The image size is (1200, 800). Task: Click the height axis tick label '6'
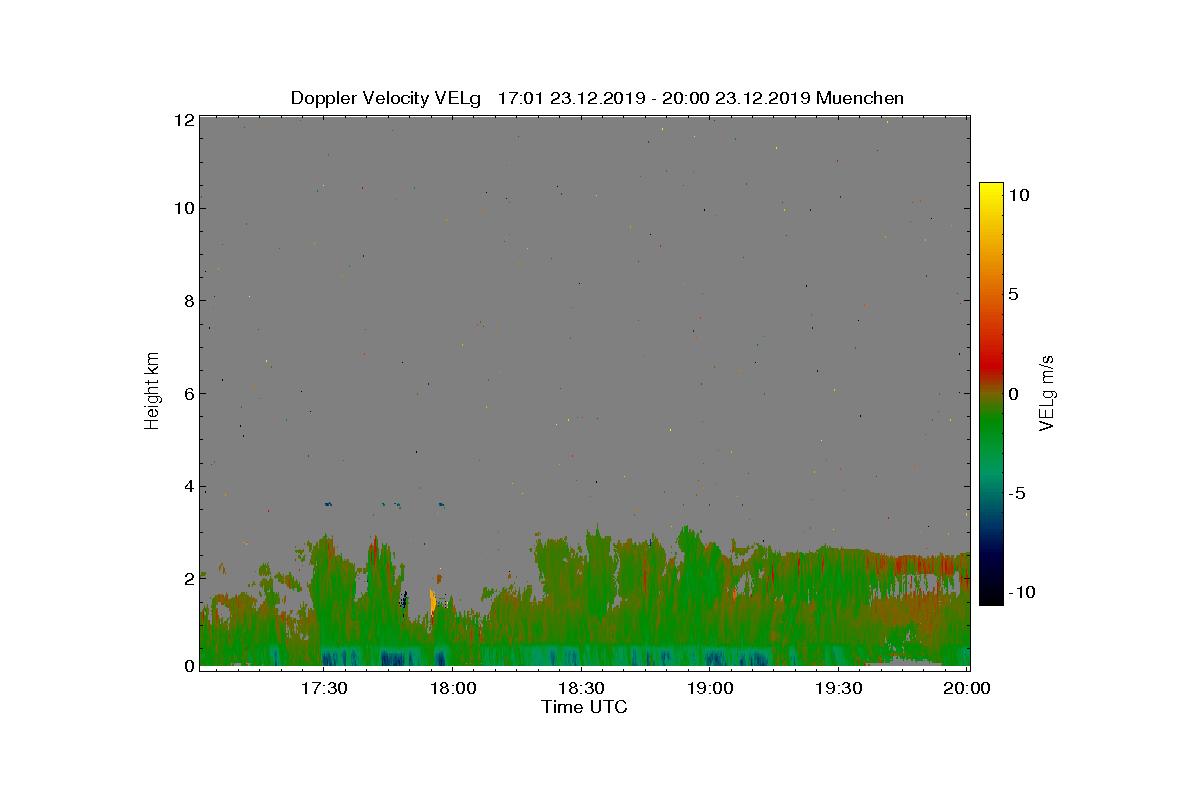pos(188,394)
